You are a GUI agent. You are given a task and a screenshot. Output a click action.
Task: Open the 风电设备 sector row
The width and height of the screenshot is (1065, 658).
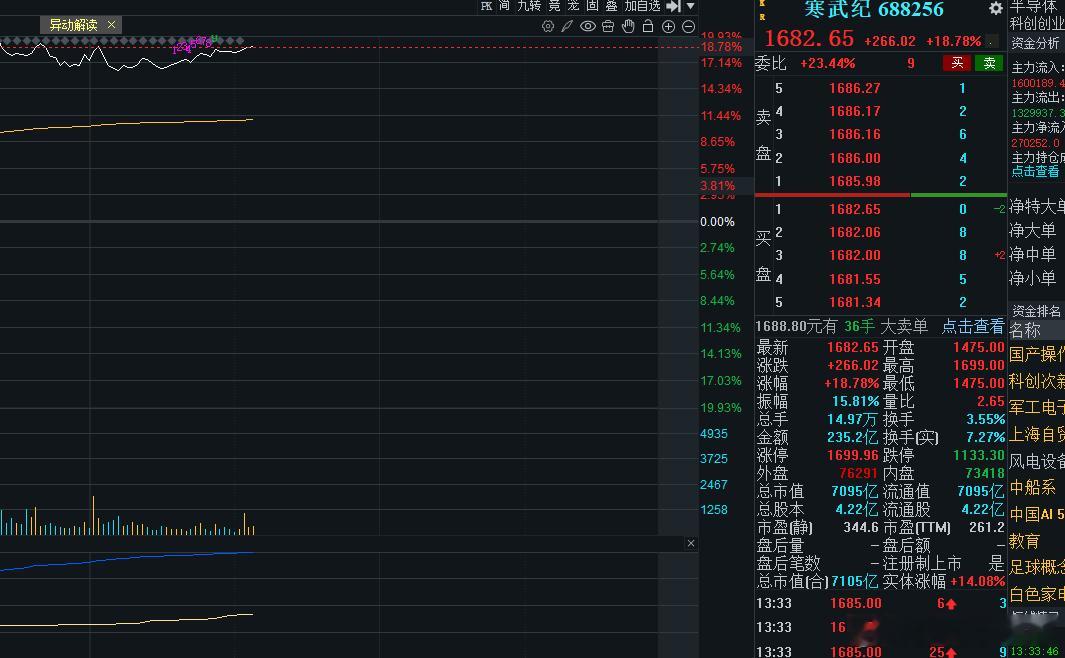point(1036,461)
